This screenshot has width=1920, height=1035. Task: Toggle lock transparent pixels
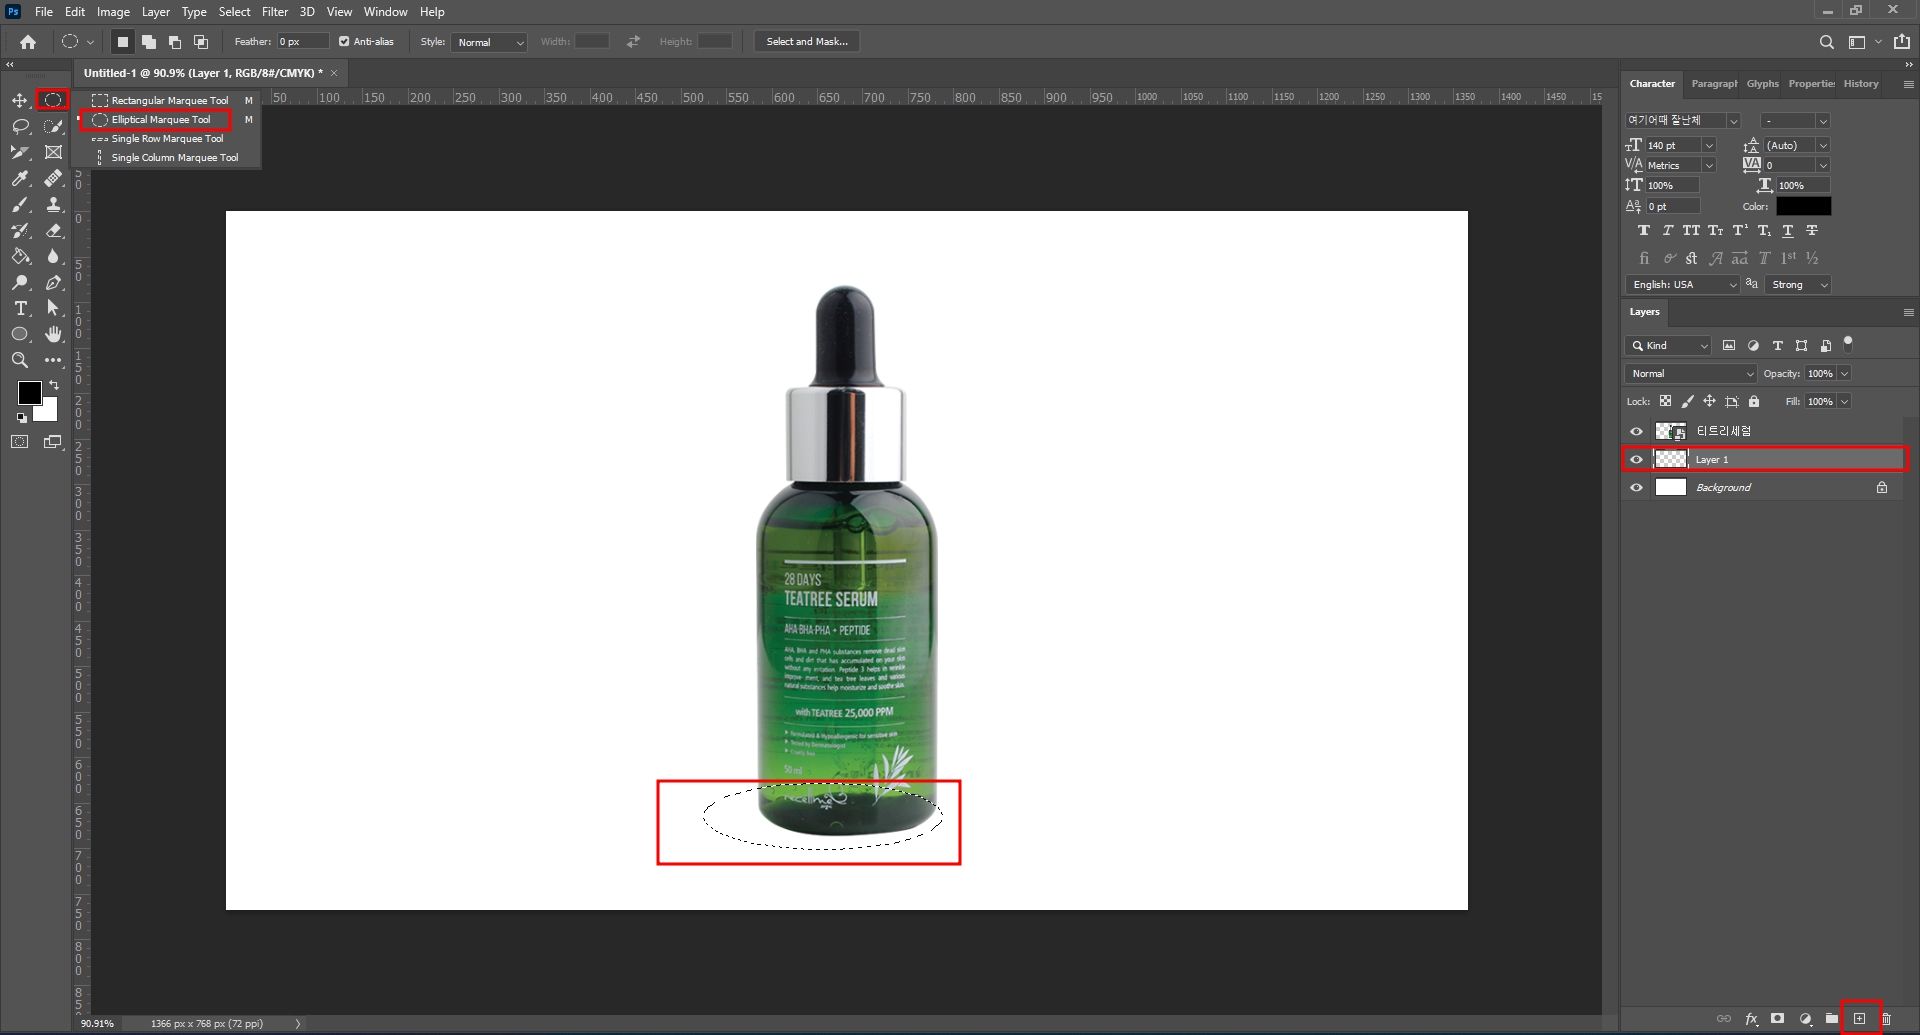[x=1665, y=402]
